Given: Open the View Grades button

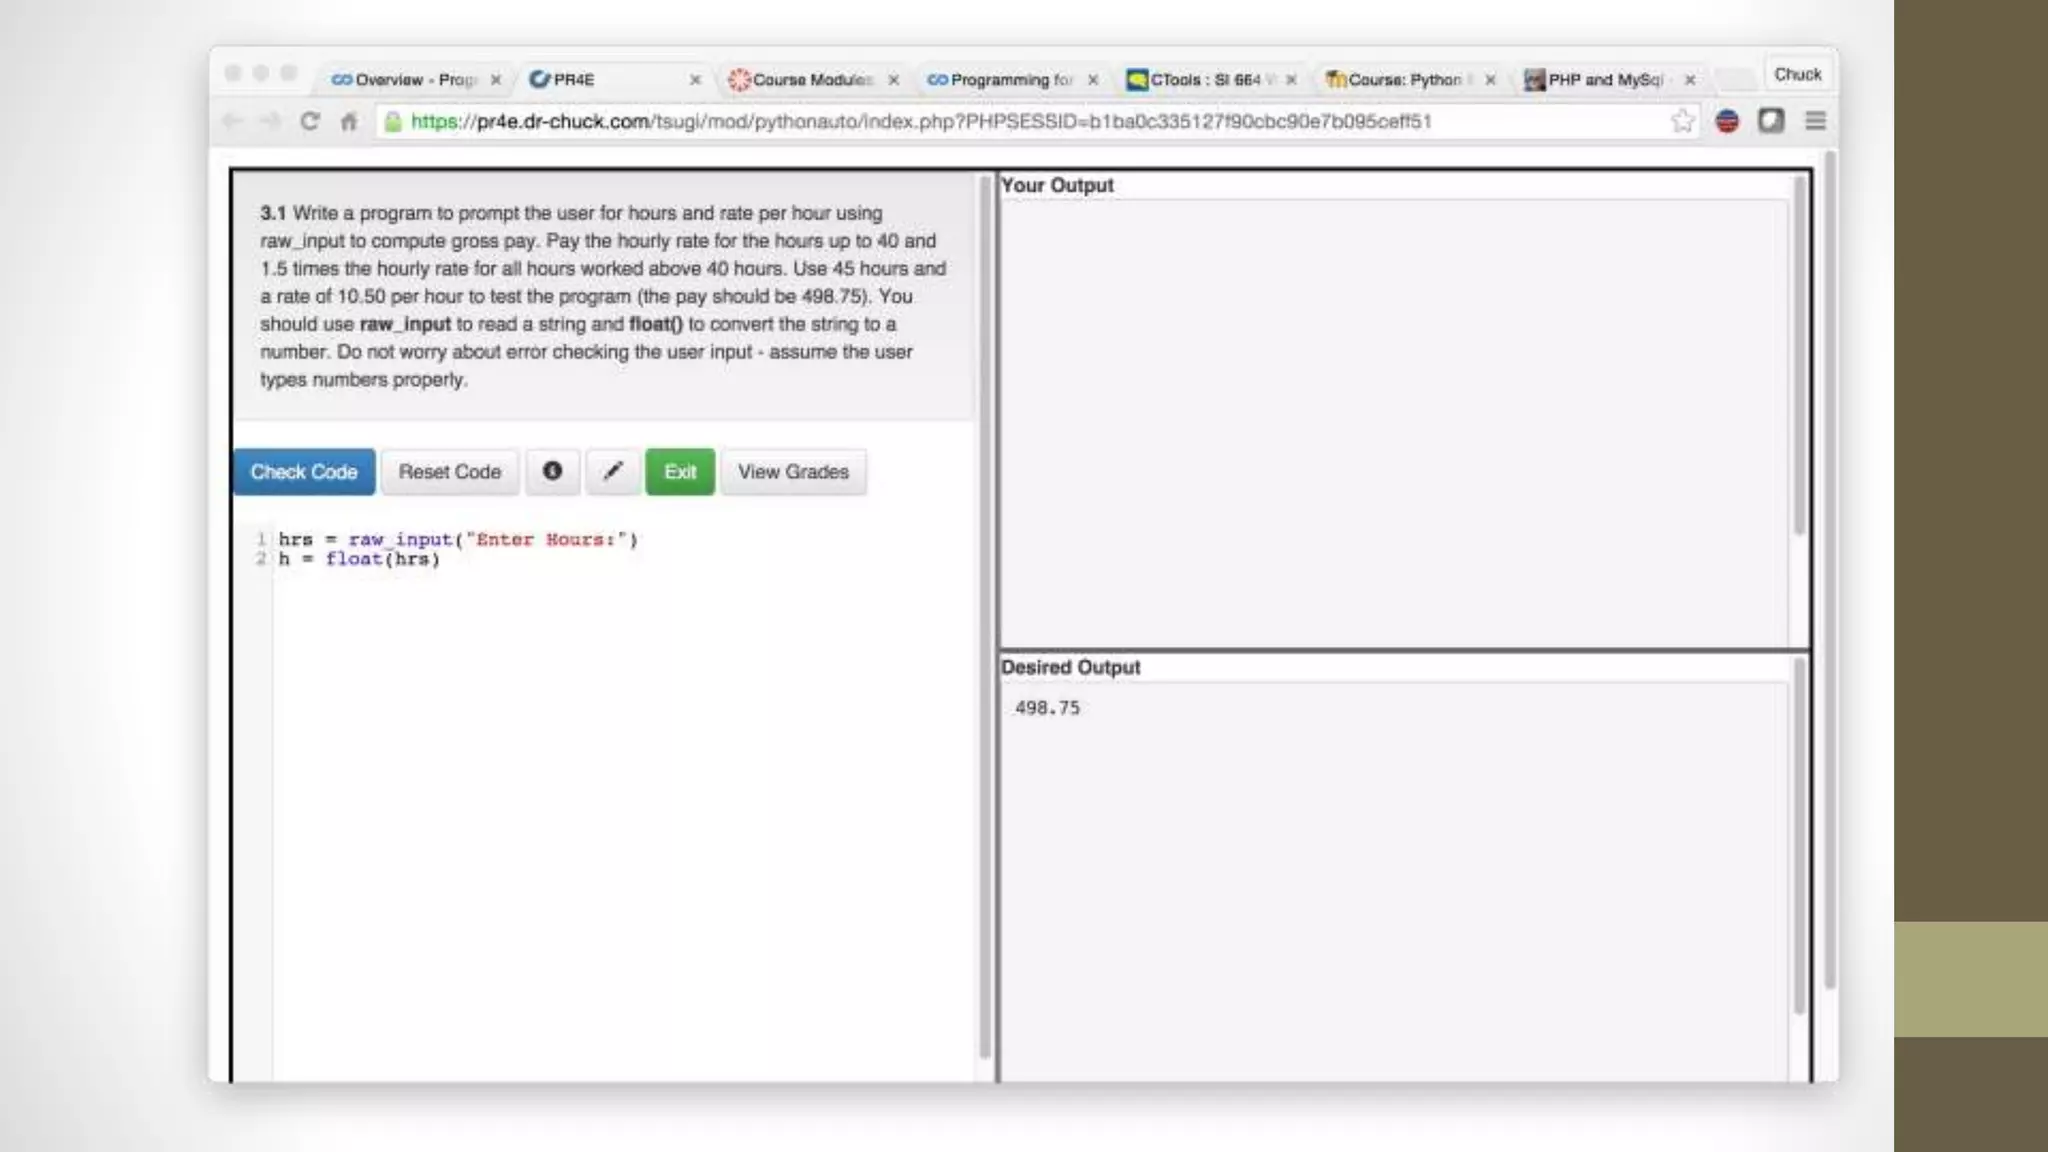Looking at the screenshot, I should (x=793, y=471).
